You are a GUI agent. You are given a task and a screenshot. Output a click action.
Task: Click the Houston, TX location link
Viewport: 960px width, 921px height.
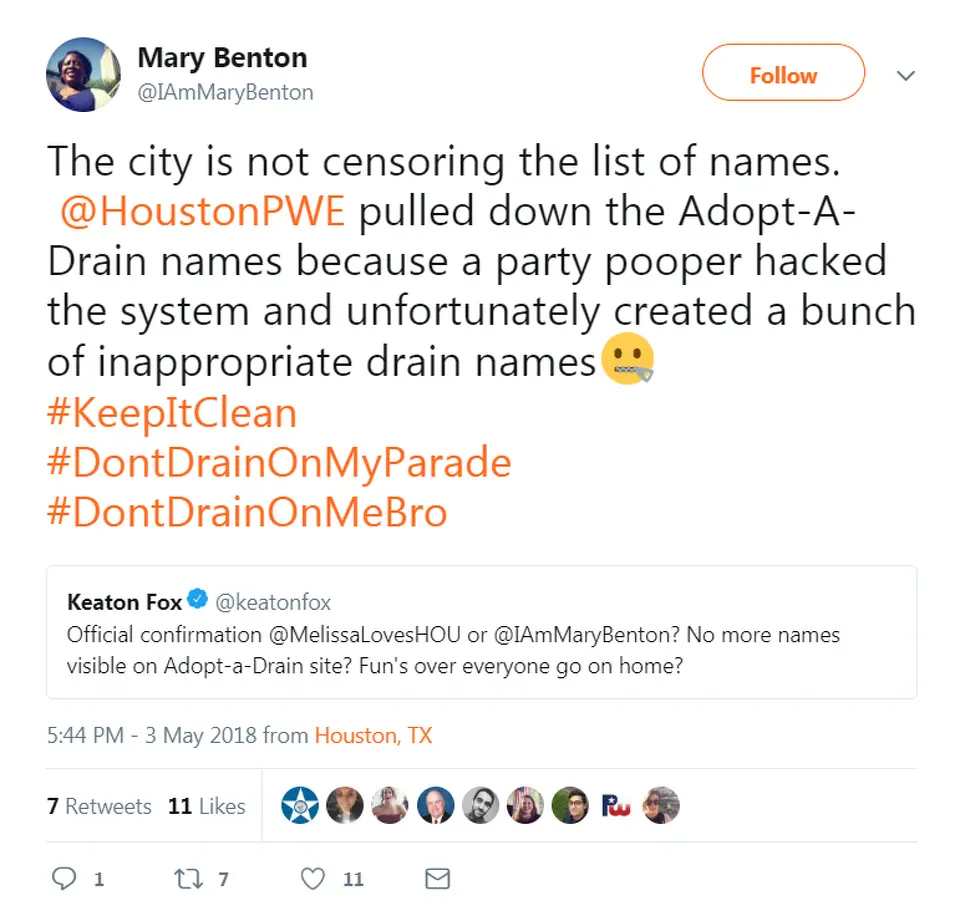click(x=373, y=736)
